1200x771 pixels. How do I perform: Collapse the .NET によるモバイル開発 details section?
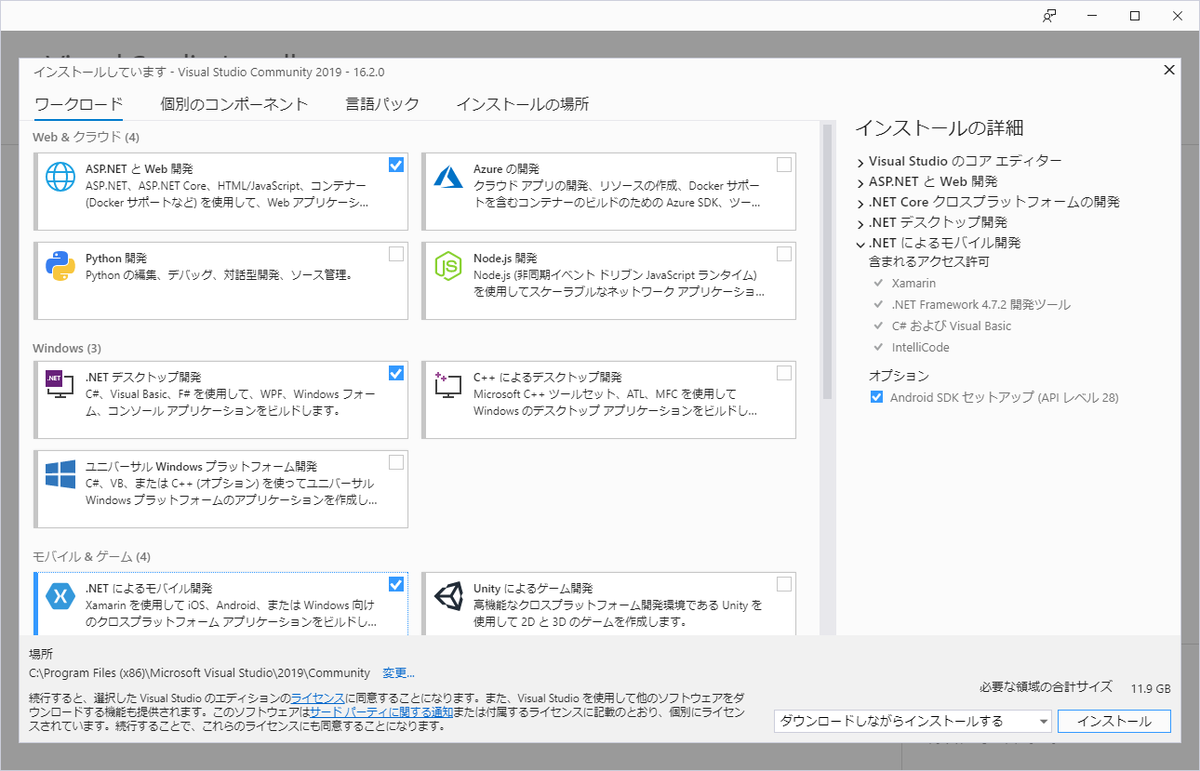pyautogui.click(x=860, y=242)
